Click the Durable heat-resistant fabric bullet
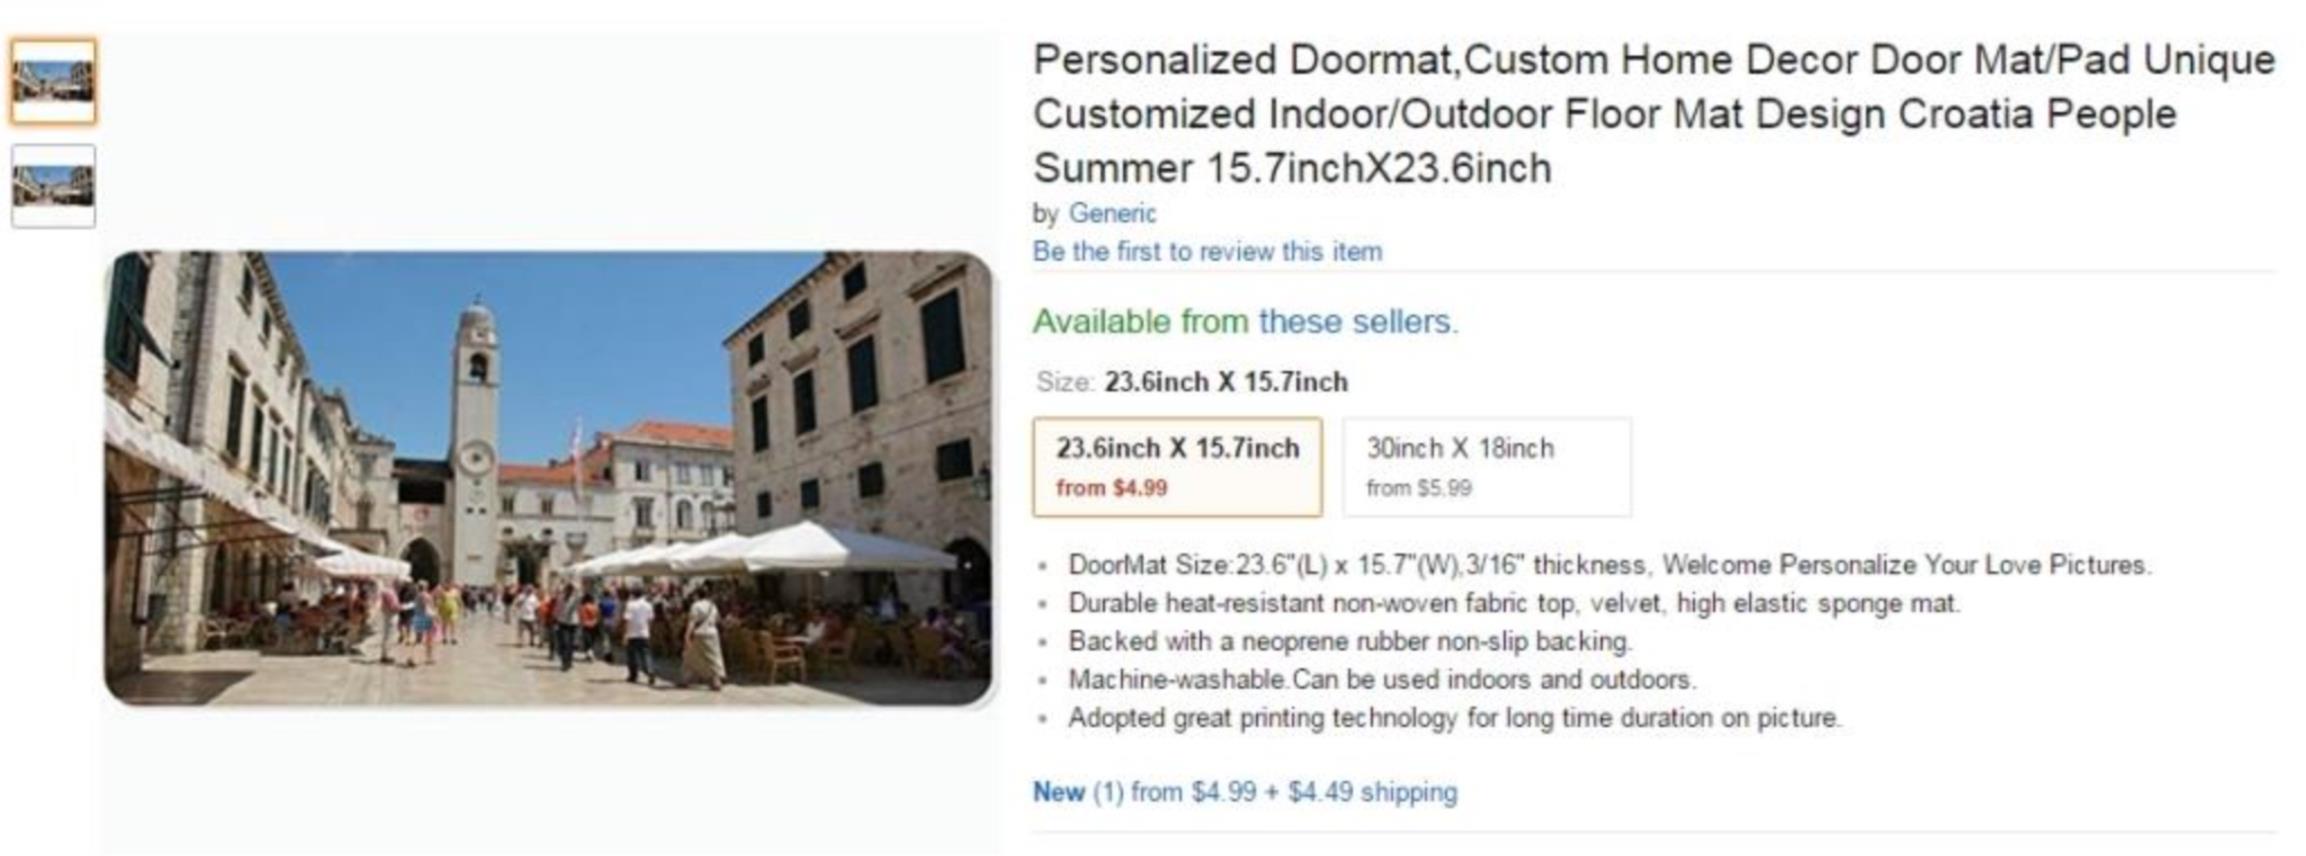The height and width of the screenshot is (856, 2306). (x=1514, y=603)
